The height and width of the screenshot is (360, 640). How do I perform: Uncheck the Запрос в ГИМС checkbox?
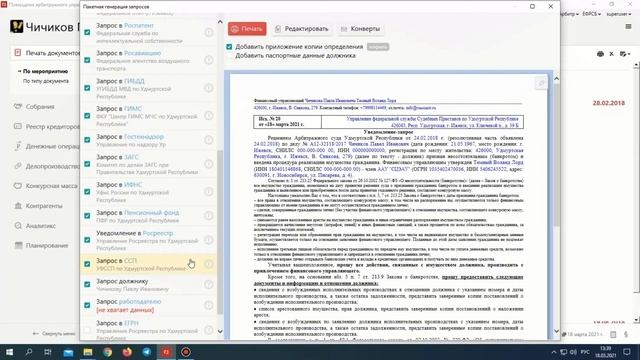(x=87, y=116)
